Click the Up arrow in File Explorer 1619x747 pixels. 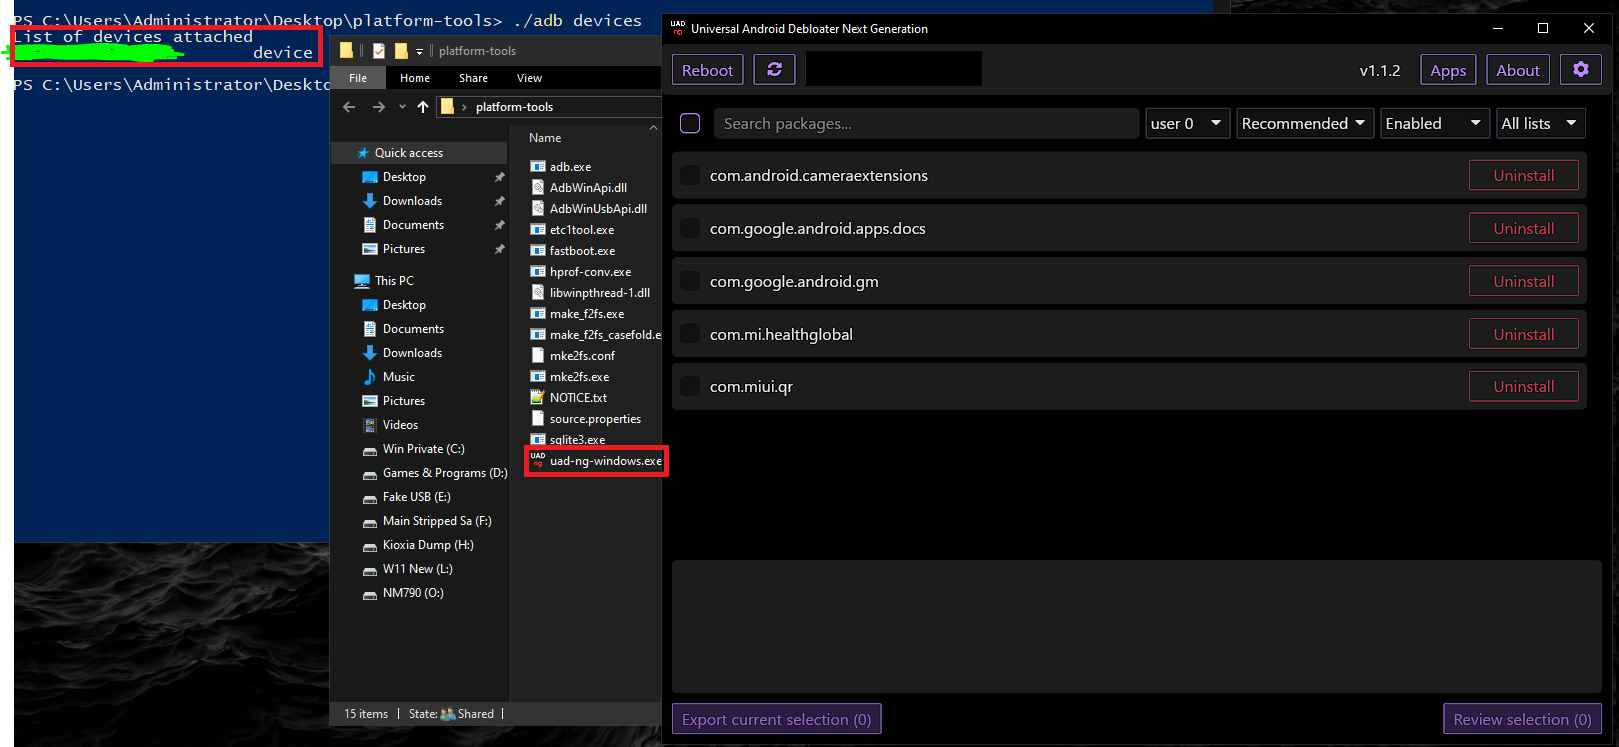(x=423, y=107)
